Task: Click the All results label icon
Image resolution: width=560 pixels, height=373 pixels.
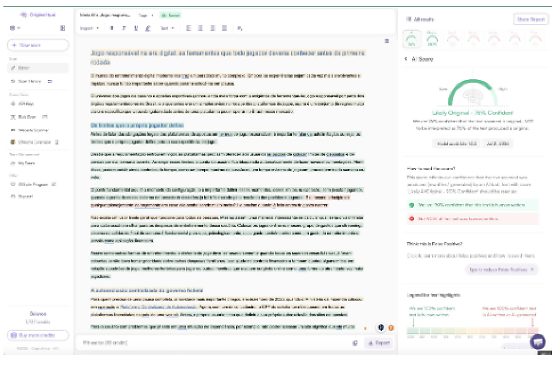Action: coord(409,19)
